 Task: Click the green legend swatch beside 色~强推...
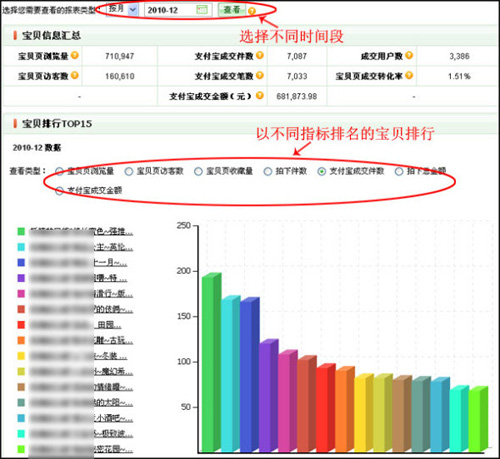(x=21, y=231)
